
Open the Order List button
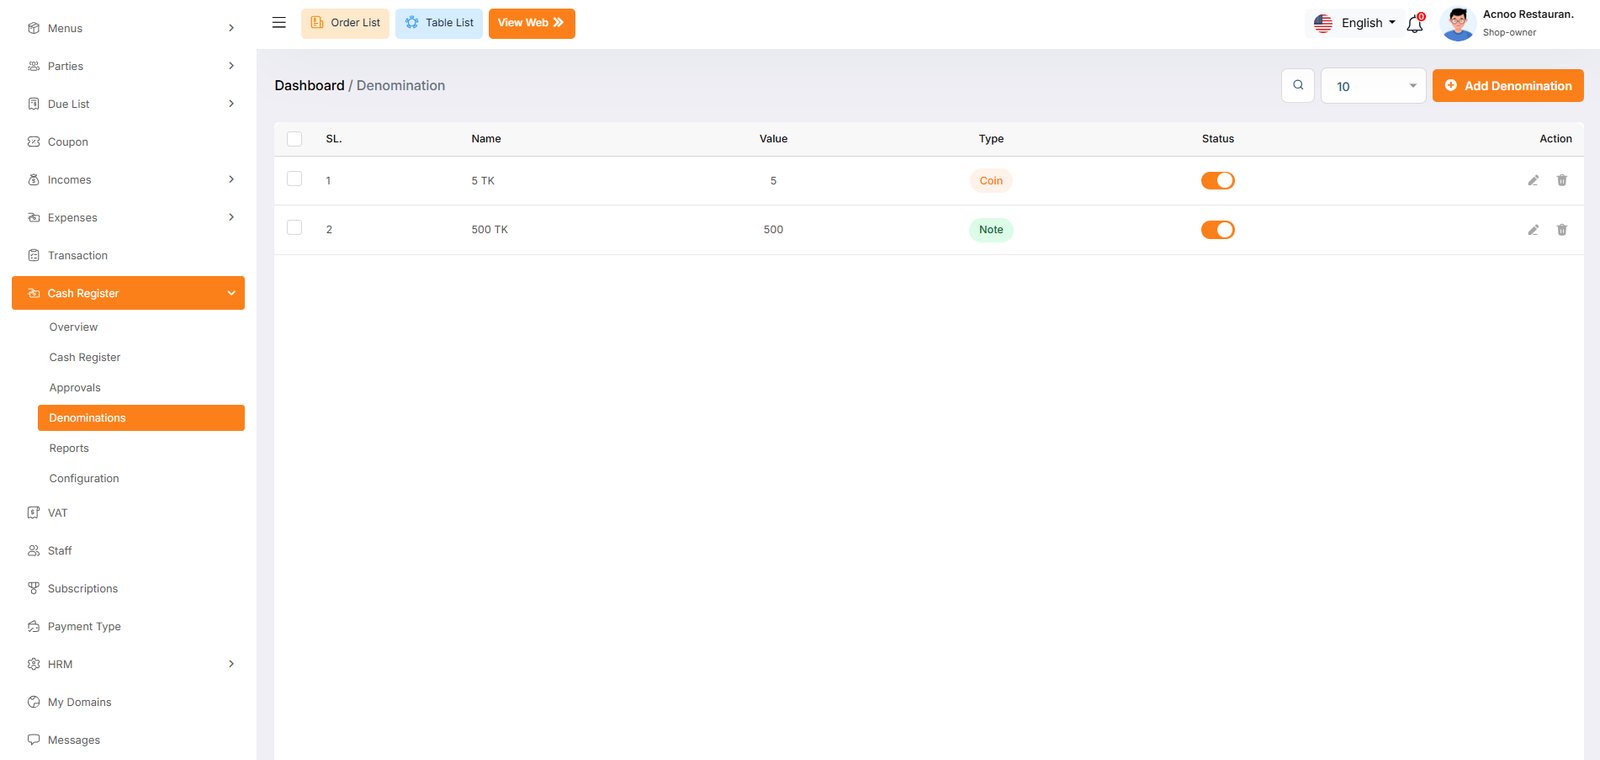click(345, 23)
